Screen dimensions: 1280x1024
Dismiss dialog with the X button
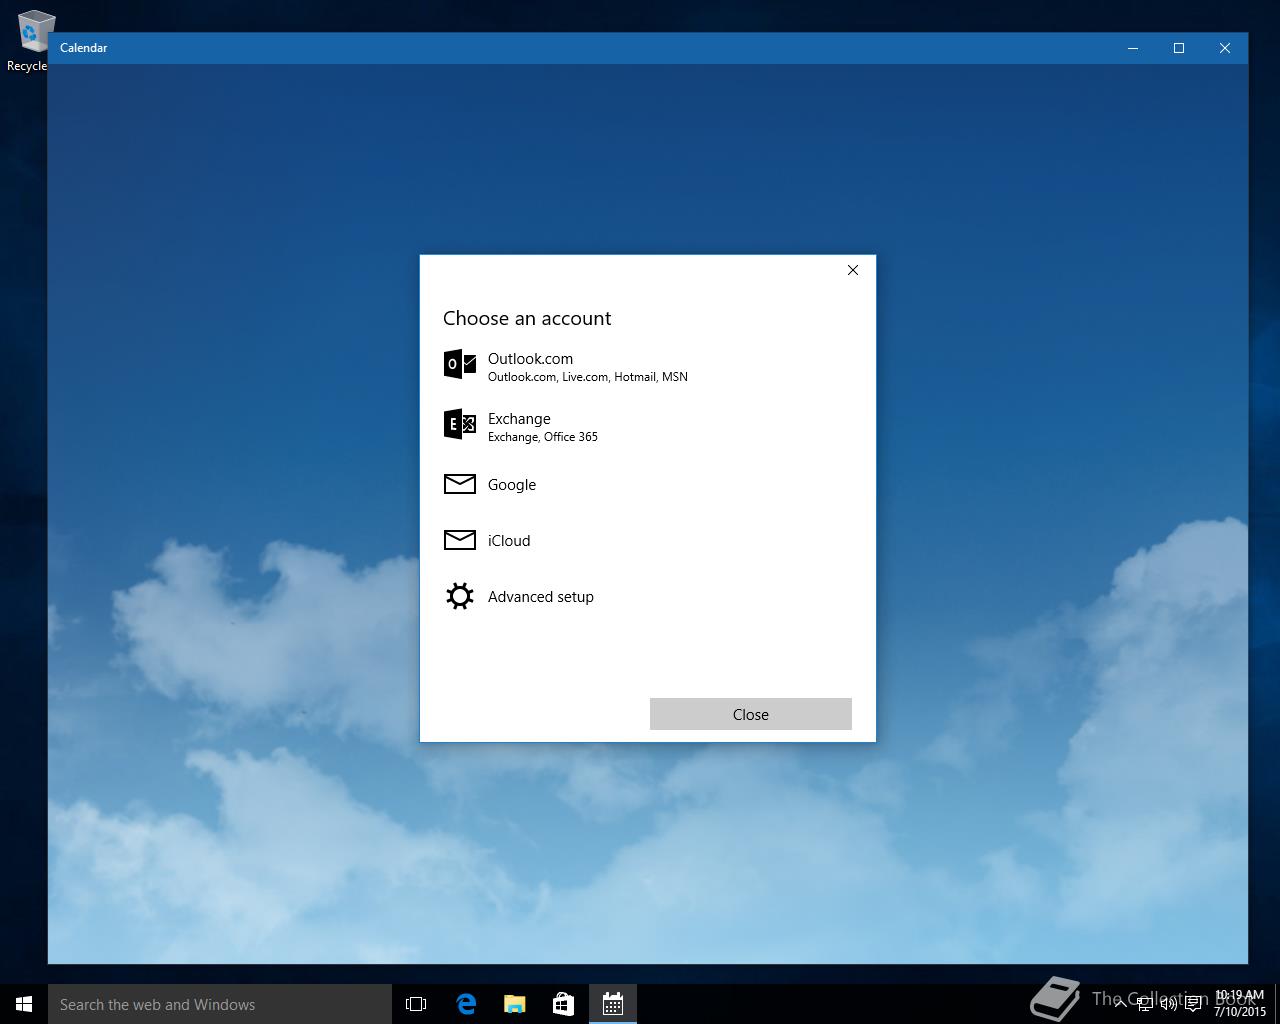coord(853,270)
